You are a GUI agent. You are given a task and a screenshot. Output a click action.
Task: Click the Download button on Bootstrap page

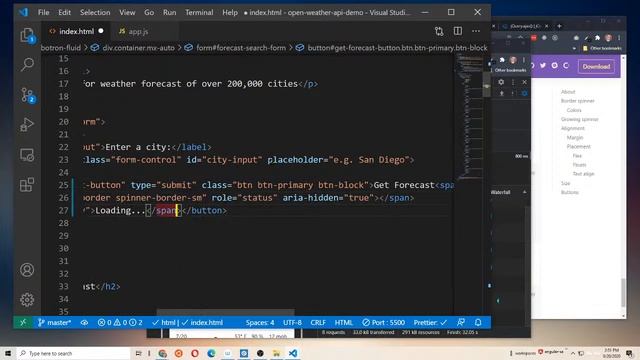coord(596,66)
